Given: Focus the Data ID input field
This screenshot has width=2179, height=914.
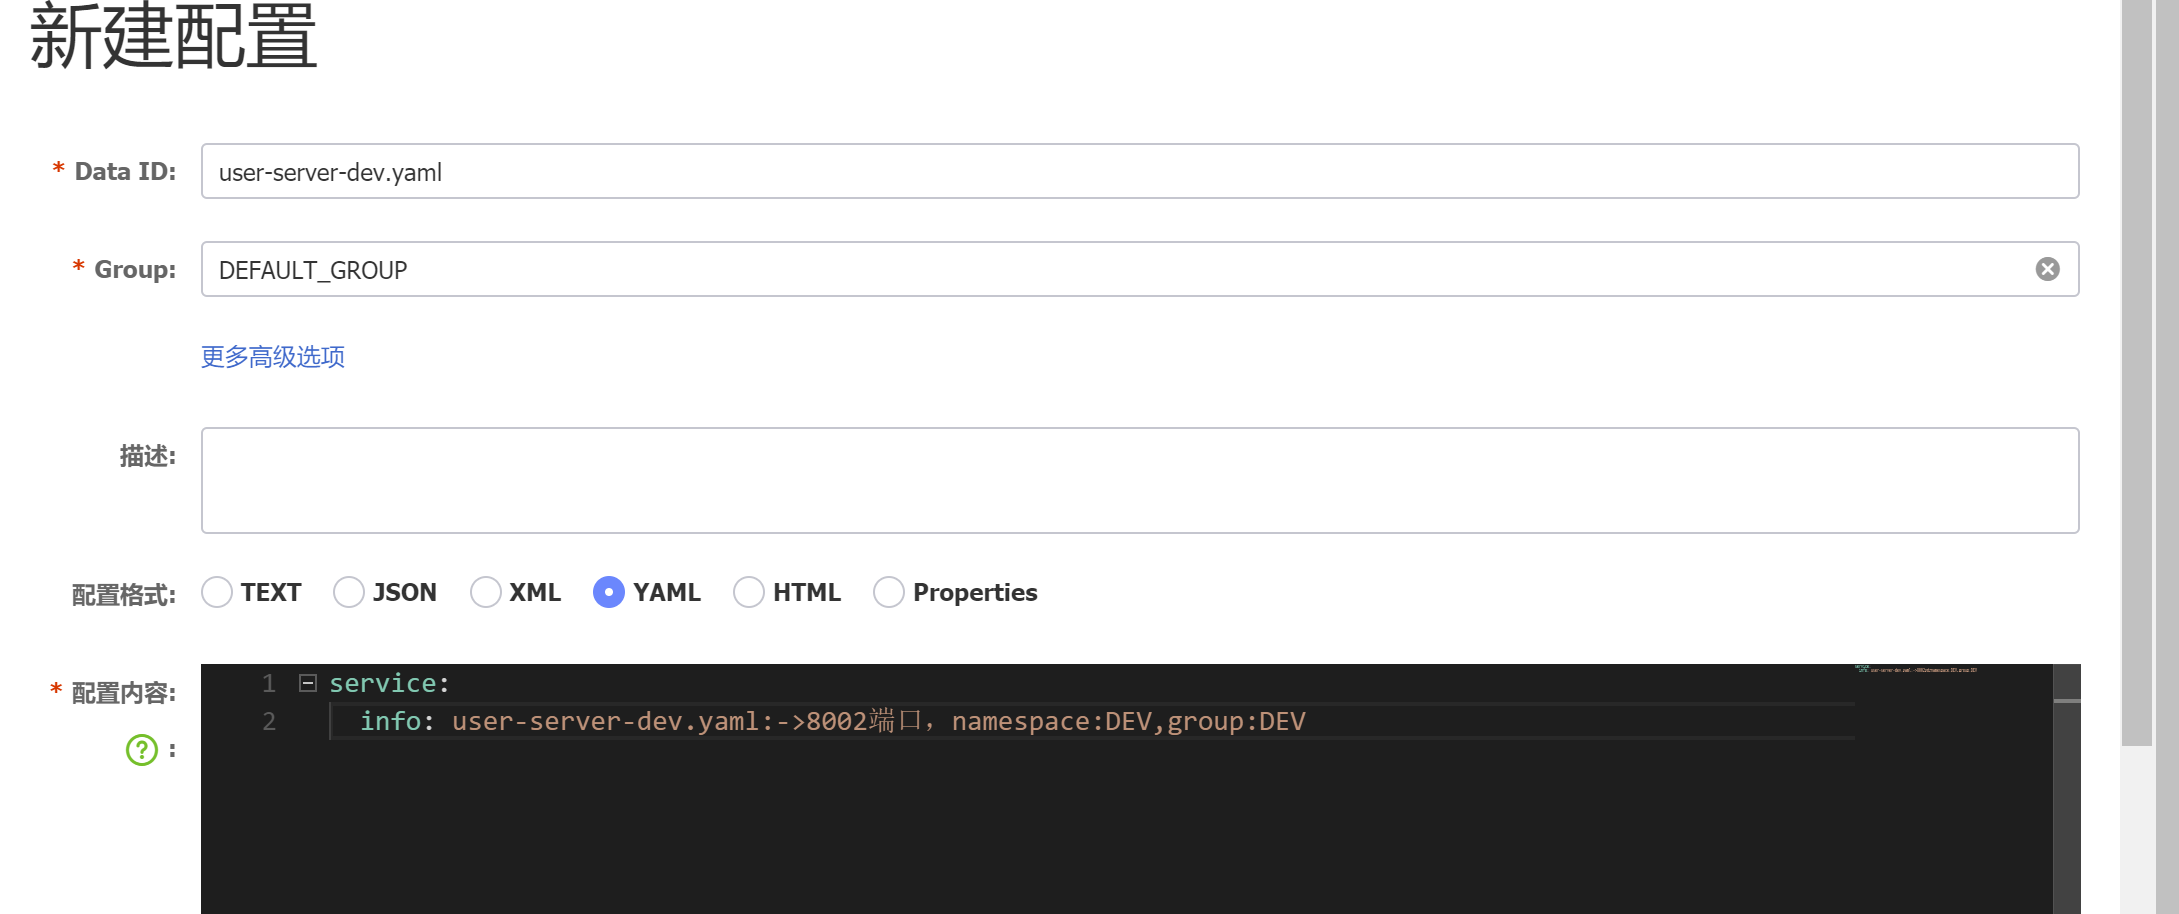Looking at the screenshot, I should tap(1140, 171).
